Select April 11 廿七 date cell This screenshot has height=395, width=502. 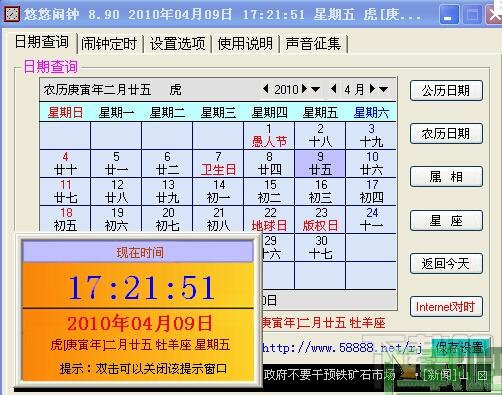pos(65,191)
